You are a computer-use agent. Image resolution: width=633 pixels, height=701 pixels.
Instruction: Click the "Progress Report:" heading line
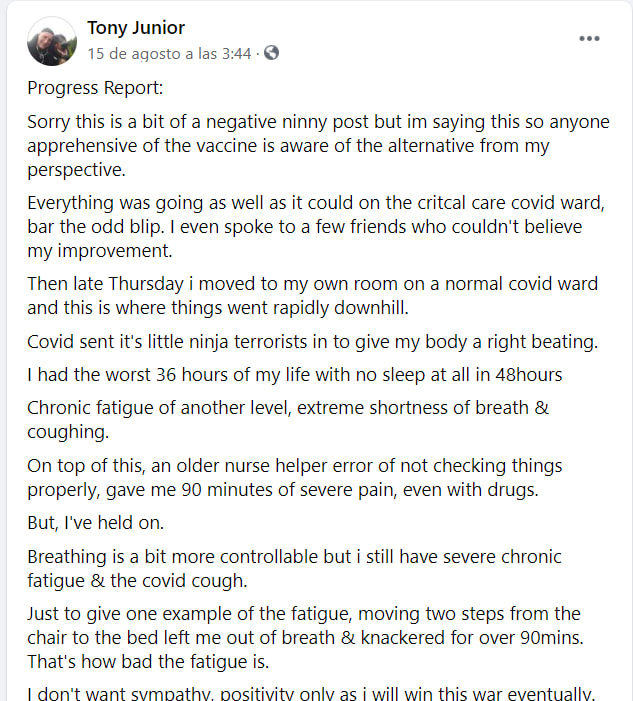(x=92, y=88)
